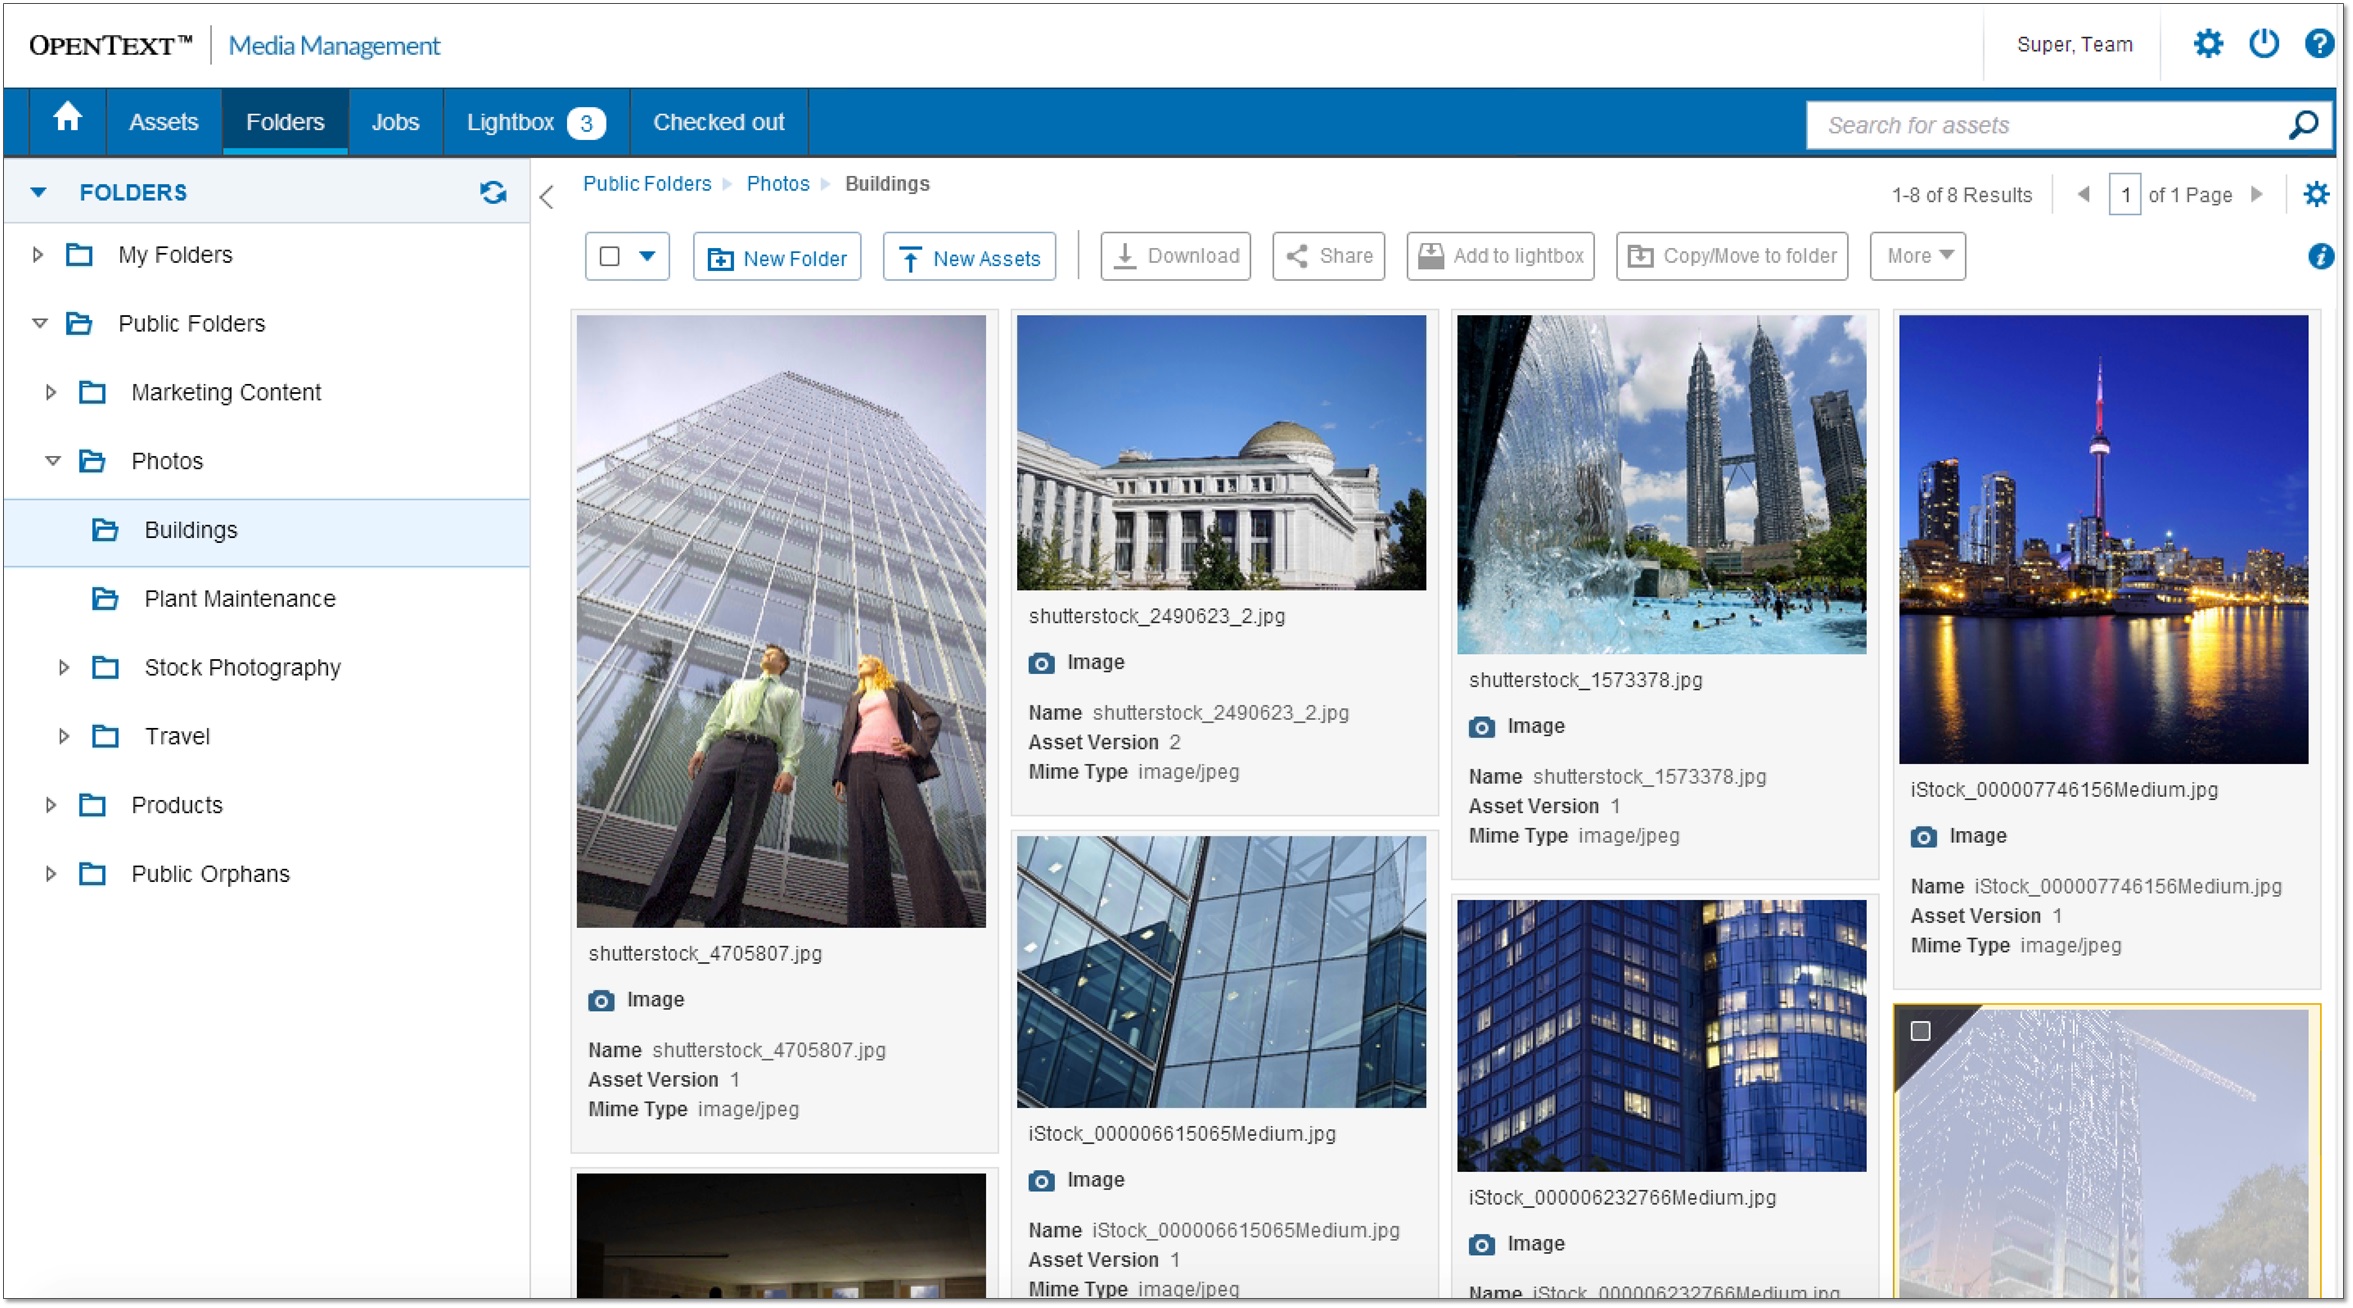Open the Jobs tab
Viewport: 2353px width, 1308px height.
click(395, 122)
